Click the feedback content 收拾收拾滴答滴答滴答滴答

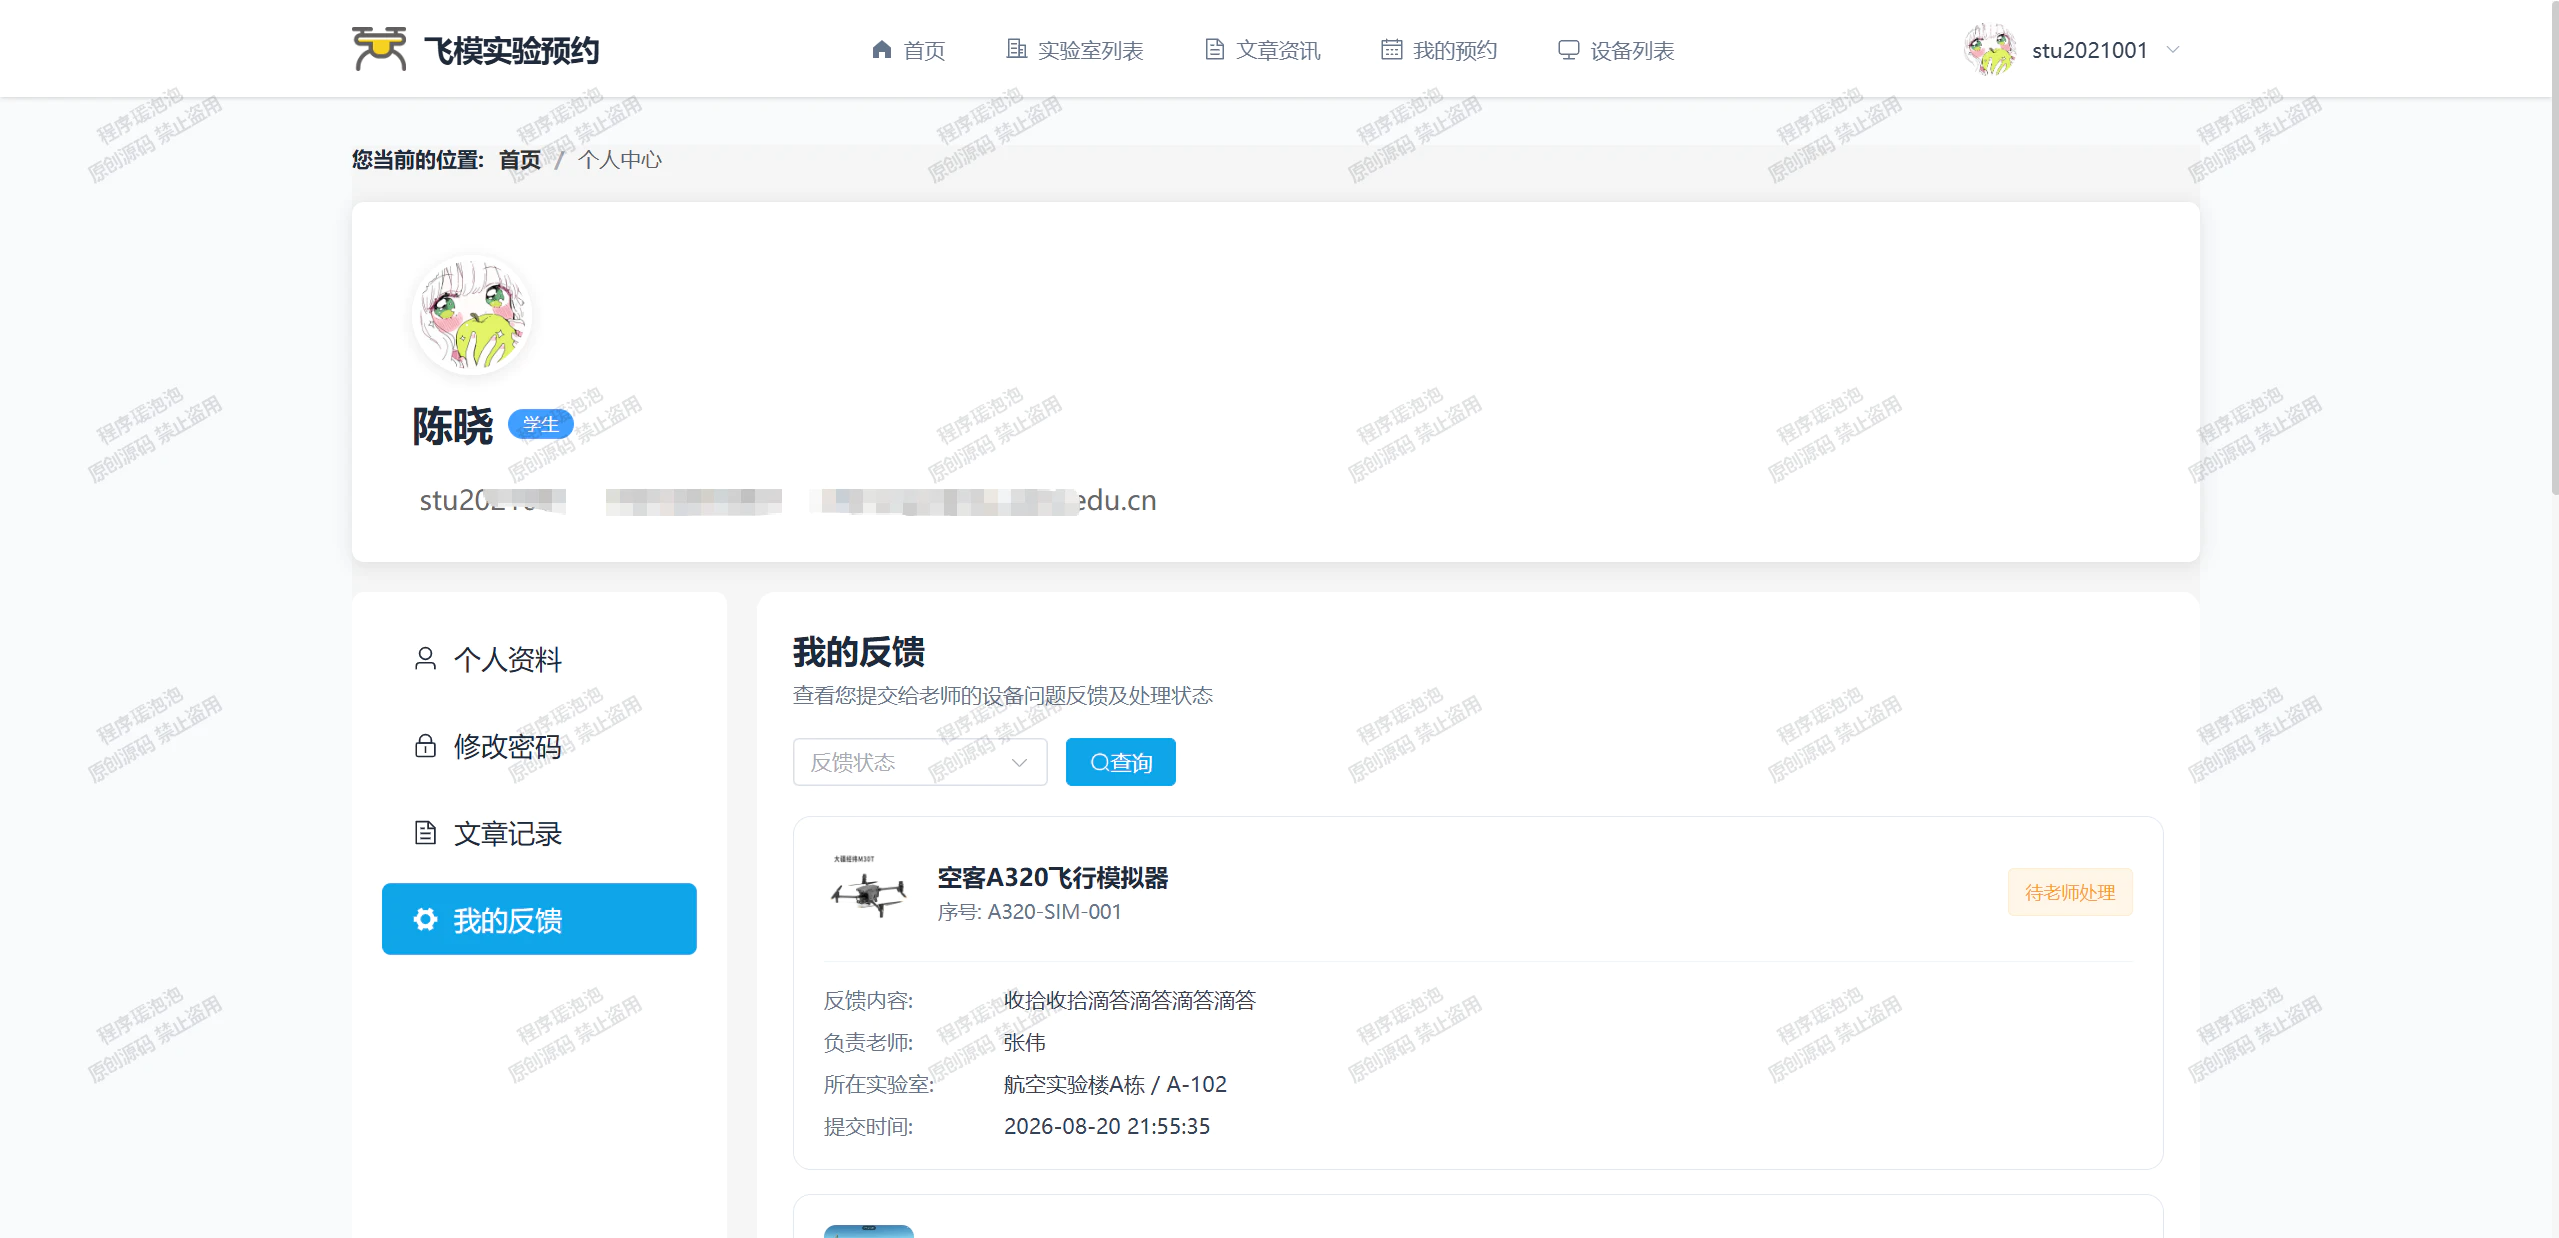(1130, 1000)
